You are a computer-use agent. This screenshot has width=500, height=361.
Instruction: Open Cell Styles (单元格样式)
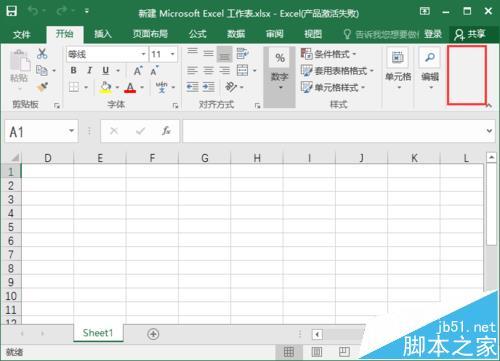point(333,87)
